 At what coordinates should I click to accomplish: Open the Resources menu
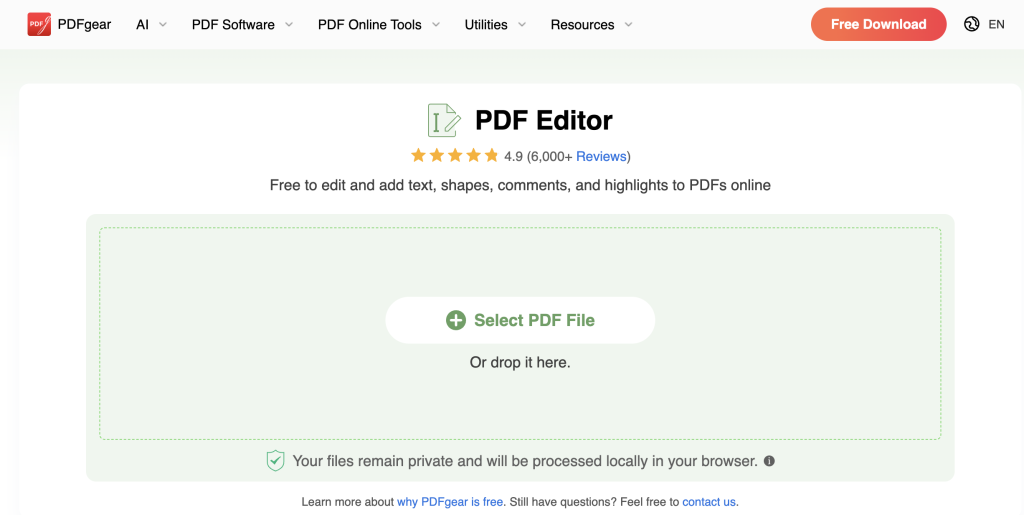[x=582, y=24]
